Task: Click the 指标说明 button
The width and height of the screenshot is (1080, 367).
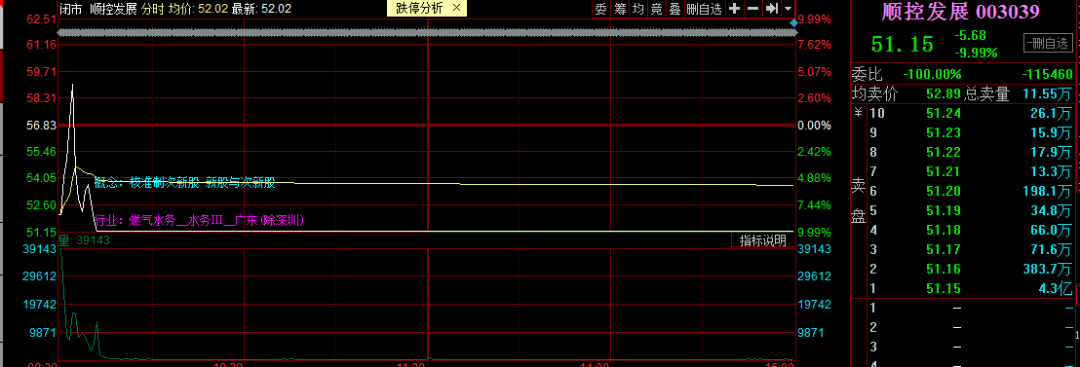Action: point(762,240)
